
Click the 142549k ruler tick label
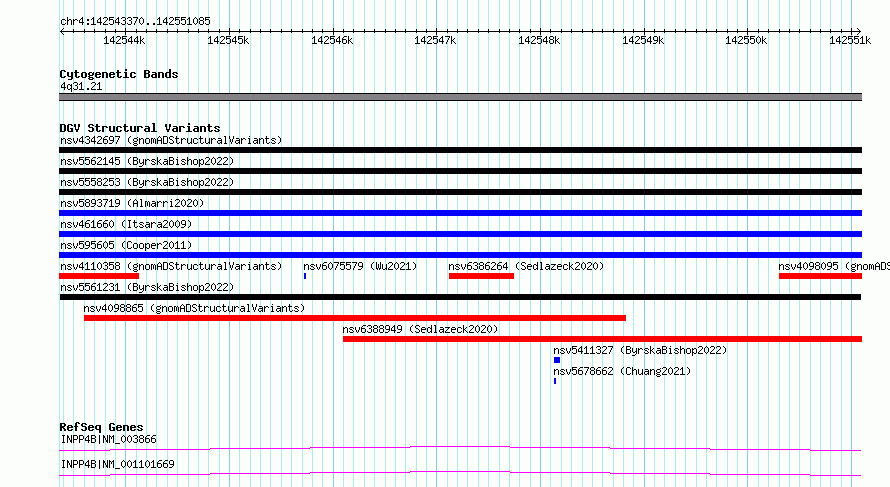(643, 40)
